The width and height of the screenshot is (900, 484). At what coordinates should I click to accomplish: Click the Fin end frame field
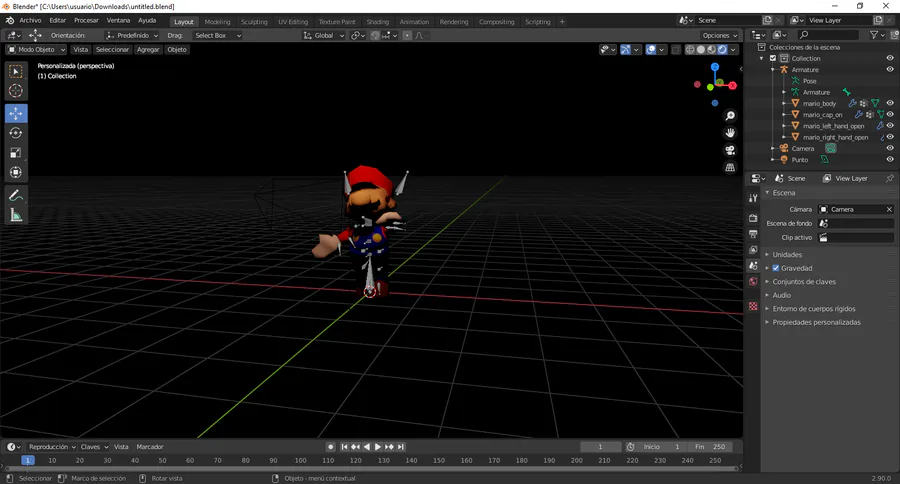pos(709,447)
